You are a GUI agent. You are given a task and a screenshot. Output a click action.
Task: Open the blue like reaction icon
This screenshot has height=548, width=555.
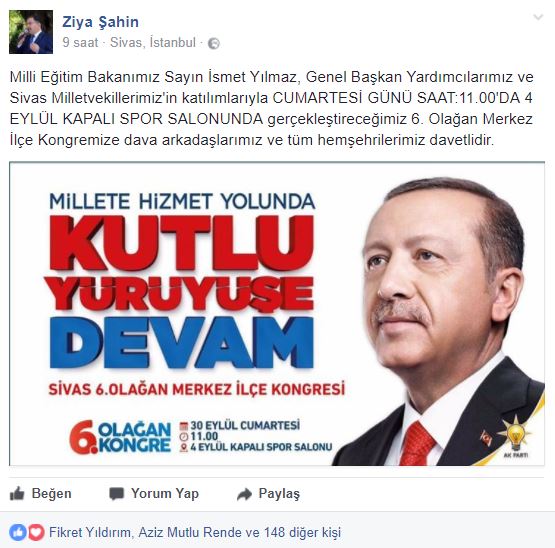click(x=18, y=532)
